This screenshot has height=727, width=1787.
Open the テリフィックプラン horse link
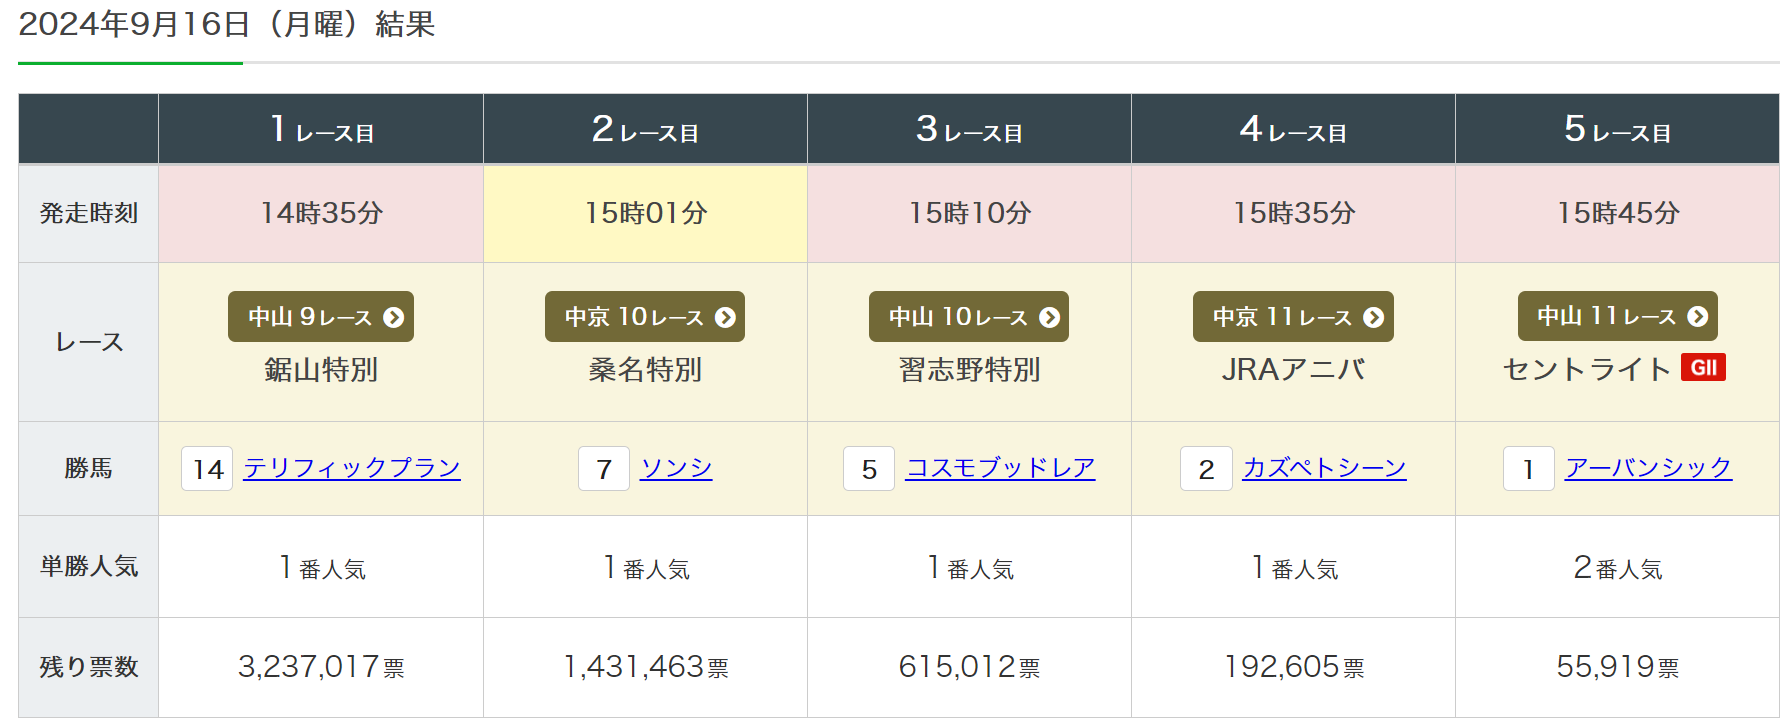(352, 468)
